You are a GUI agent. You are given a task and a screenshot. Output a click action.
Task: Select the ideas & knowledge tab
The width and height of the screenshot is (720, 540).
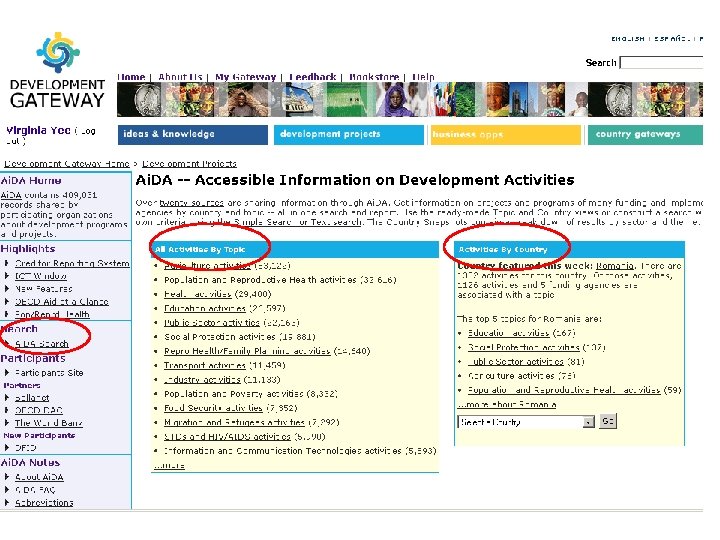[x=192, y=135]
